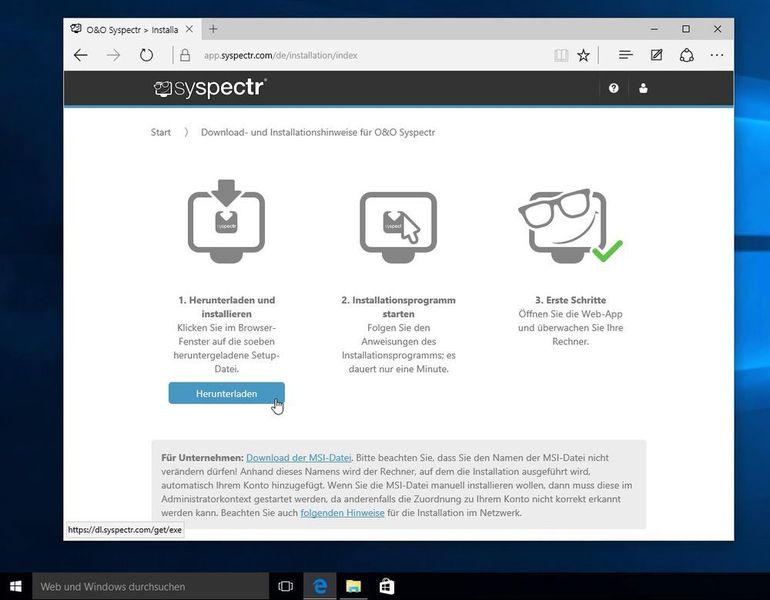
Task: Click the installer cursor step 2 illustration
Action: click(398, 227)
